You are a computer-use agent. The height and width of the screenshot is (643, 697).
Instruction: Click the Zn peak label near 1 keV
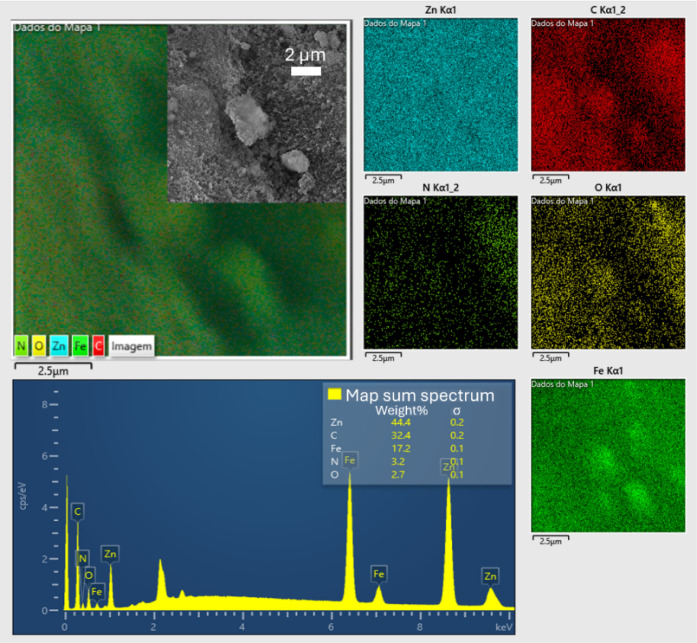point(110,554)
